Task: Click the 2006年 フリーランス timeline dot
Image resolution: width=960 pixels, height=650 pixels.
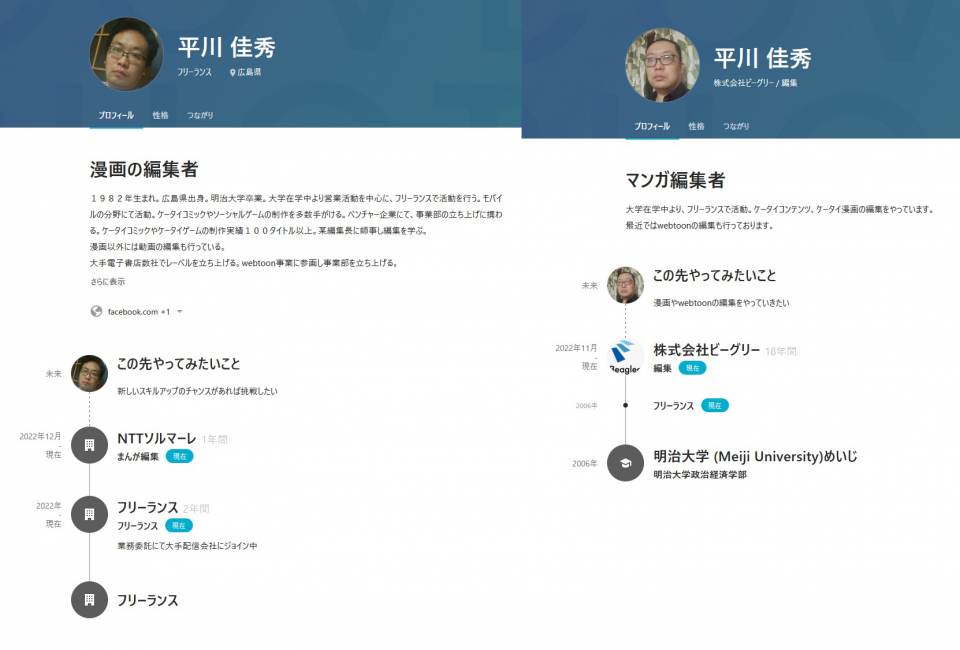Action: point(626,405)
